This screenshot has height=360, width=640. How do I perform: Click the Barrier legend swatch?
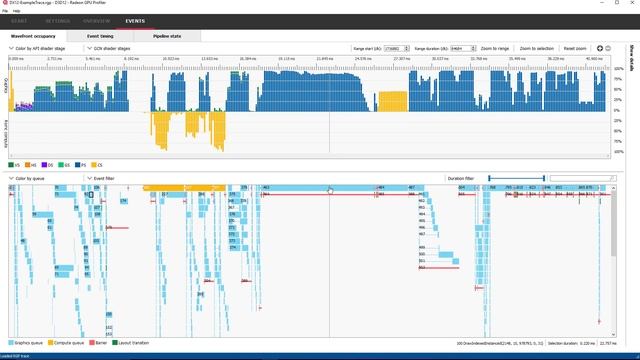tap(92, 343)
